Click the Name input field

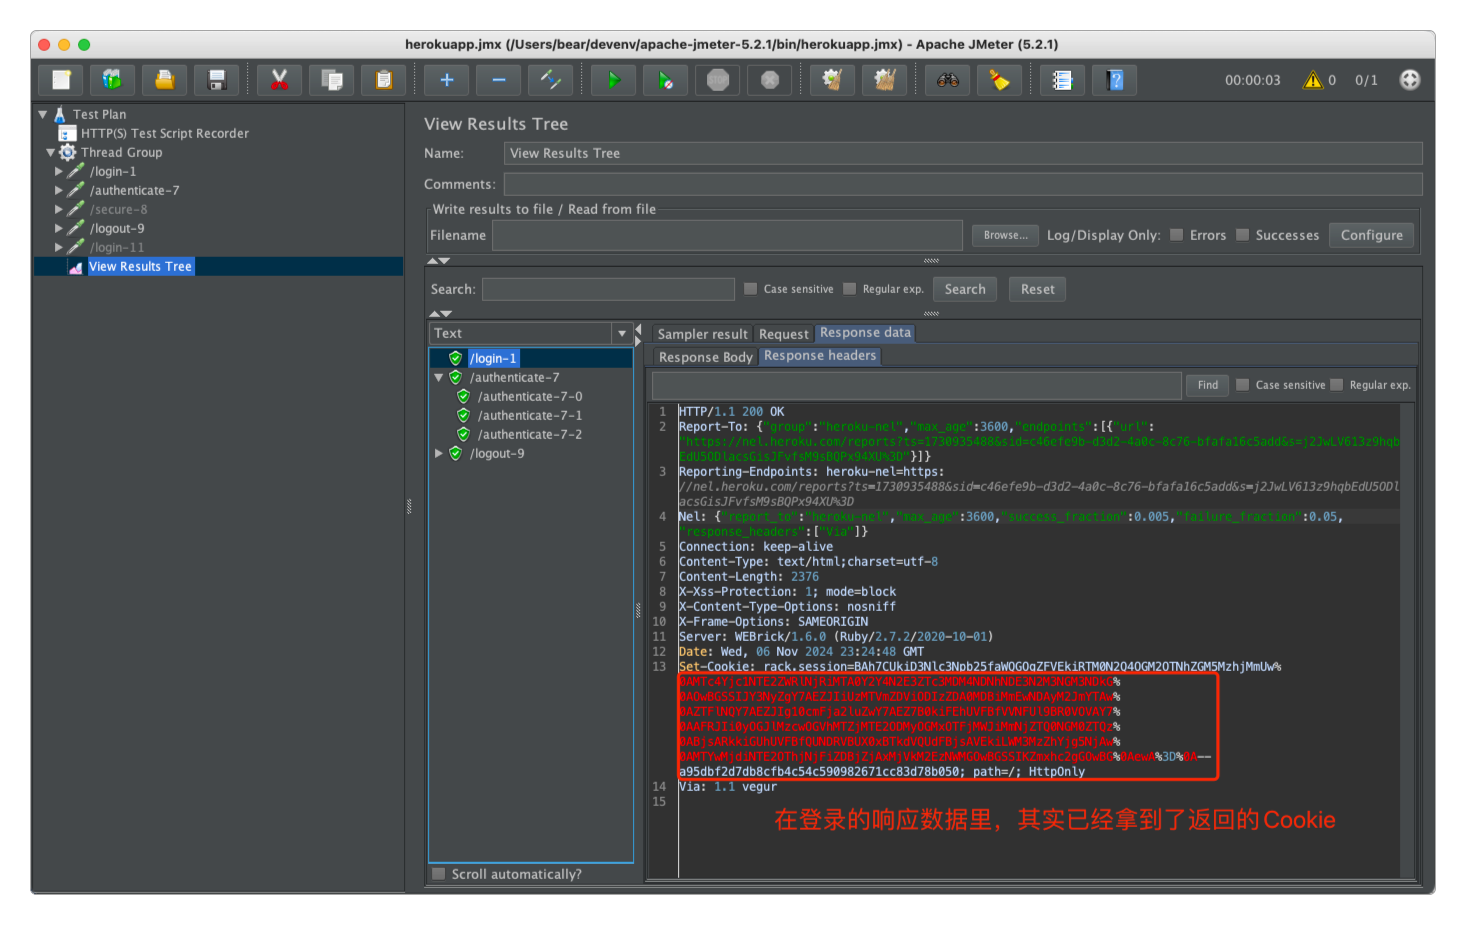[963, 153]
